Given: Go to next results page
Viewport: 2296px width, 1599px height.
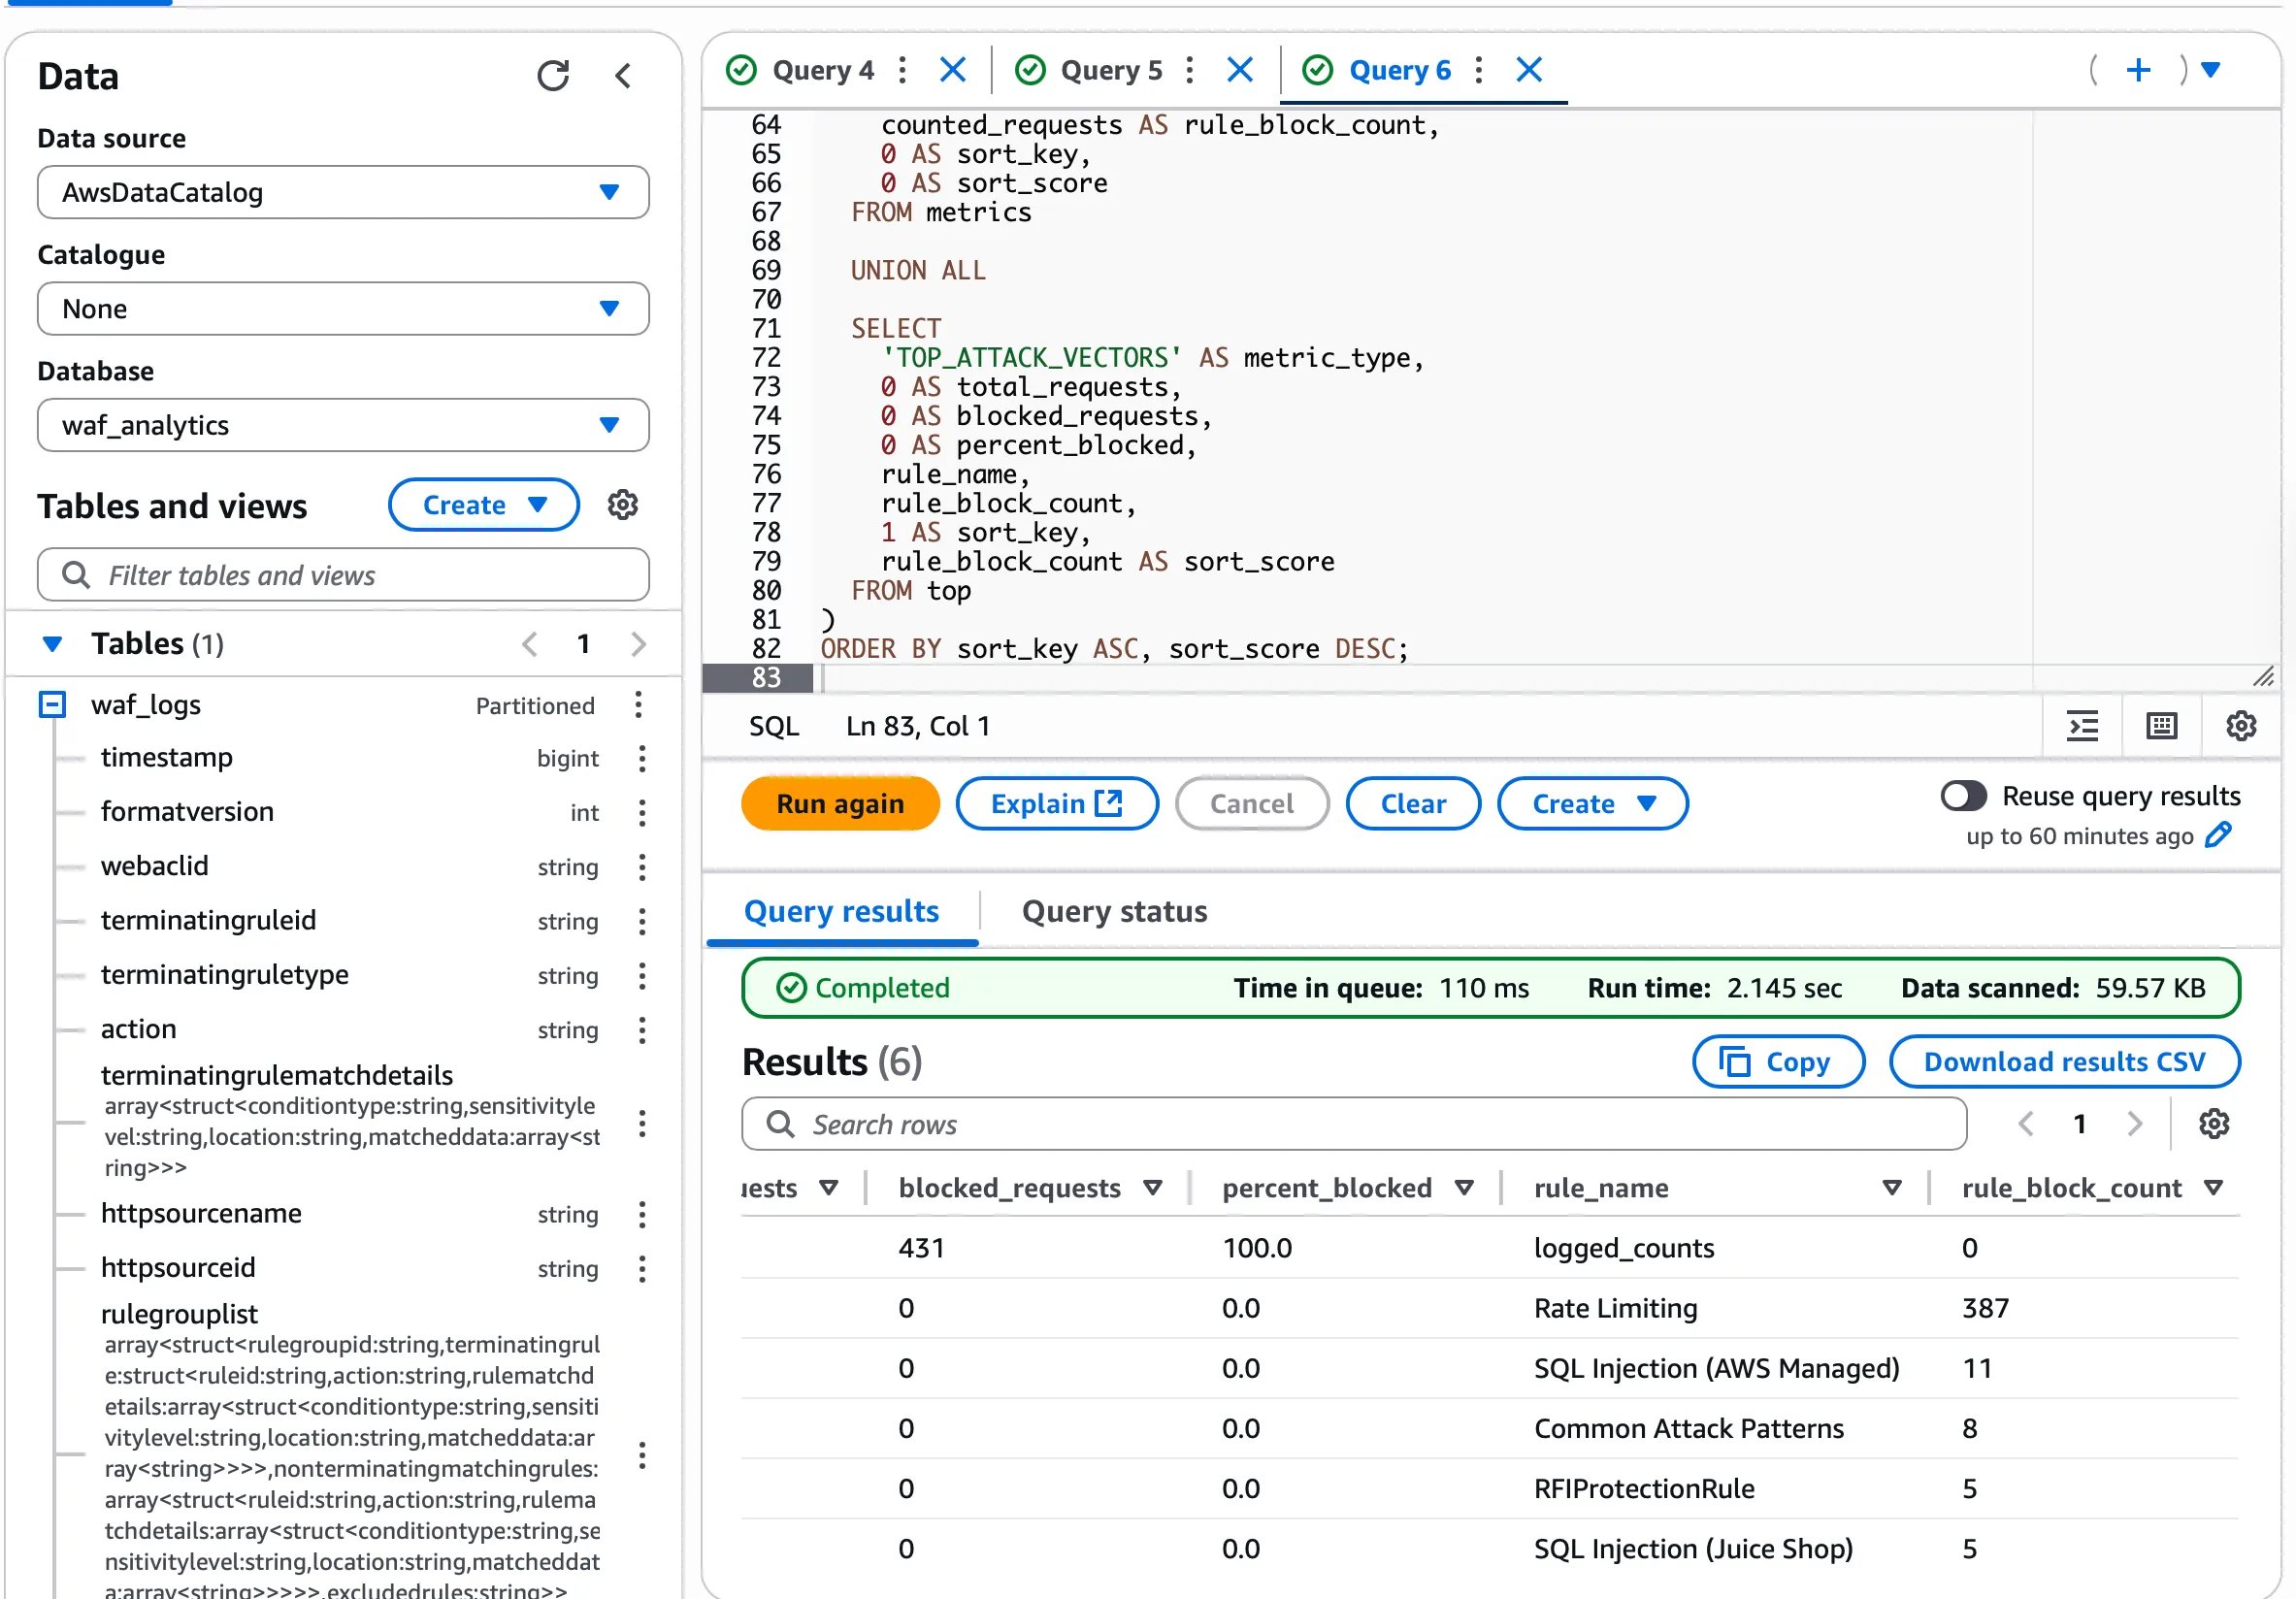Looking at the screenshot, I should pyautogui.click(x=2135, y=1123).
